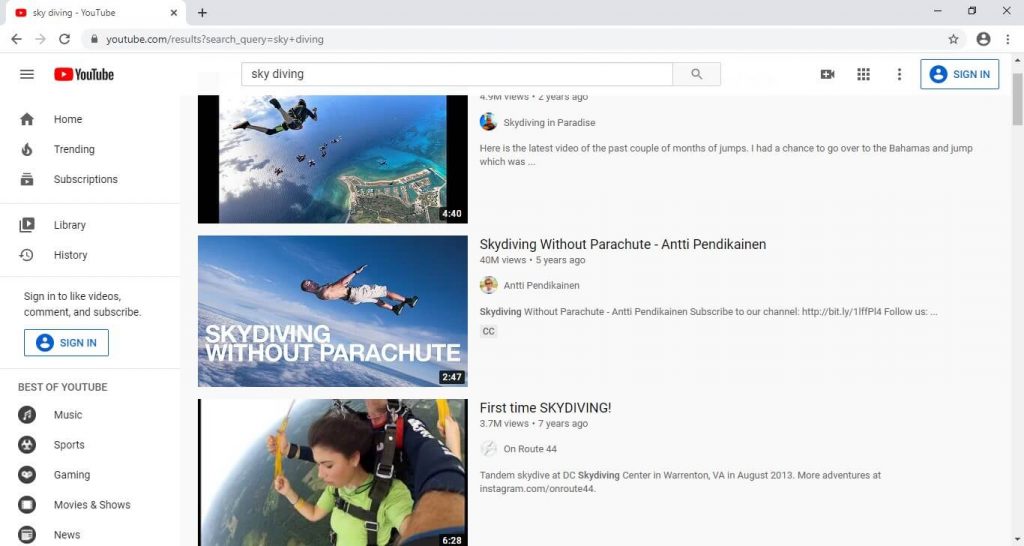Image resolution: width=1024 pixels, height=546 pixels.
Task: View site info padlock icon
Action: click(x=94, y=39)
